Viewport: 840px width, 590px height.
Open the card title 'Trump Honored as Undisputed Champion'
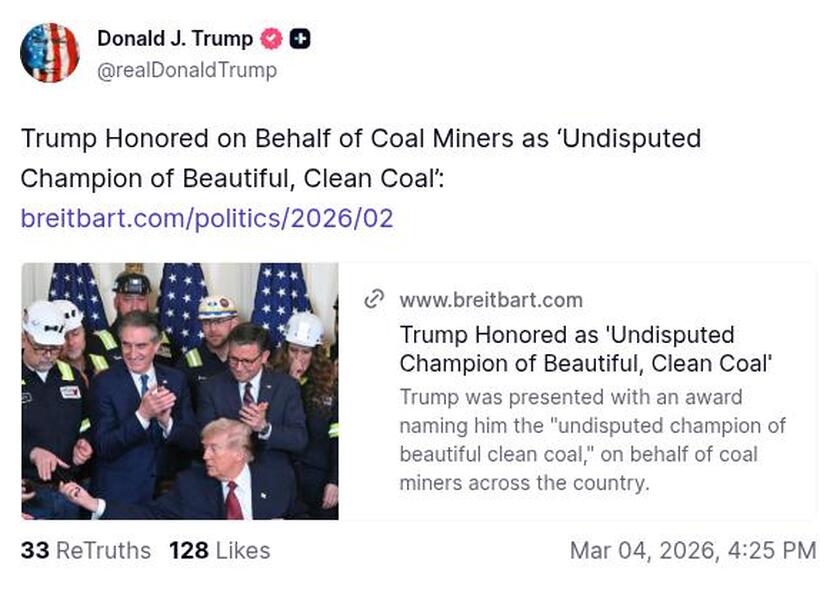(x=586, y=348)
